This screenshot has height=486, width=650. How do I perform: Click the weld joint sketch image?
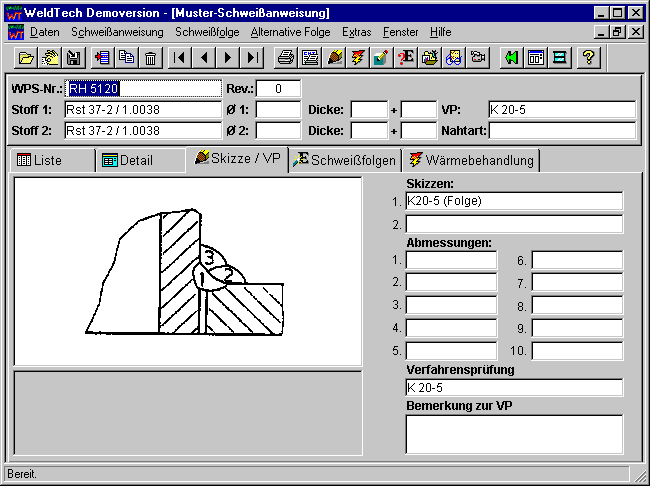pyautogui.click(x=187, y=271)
